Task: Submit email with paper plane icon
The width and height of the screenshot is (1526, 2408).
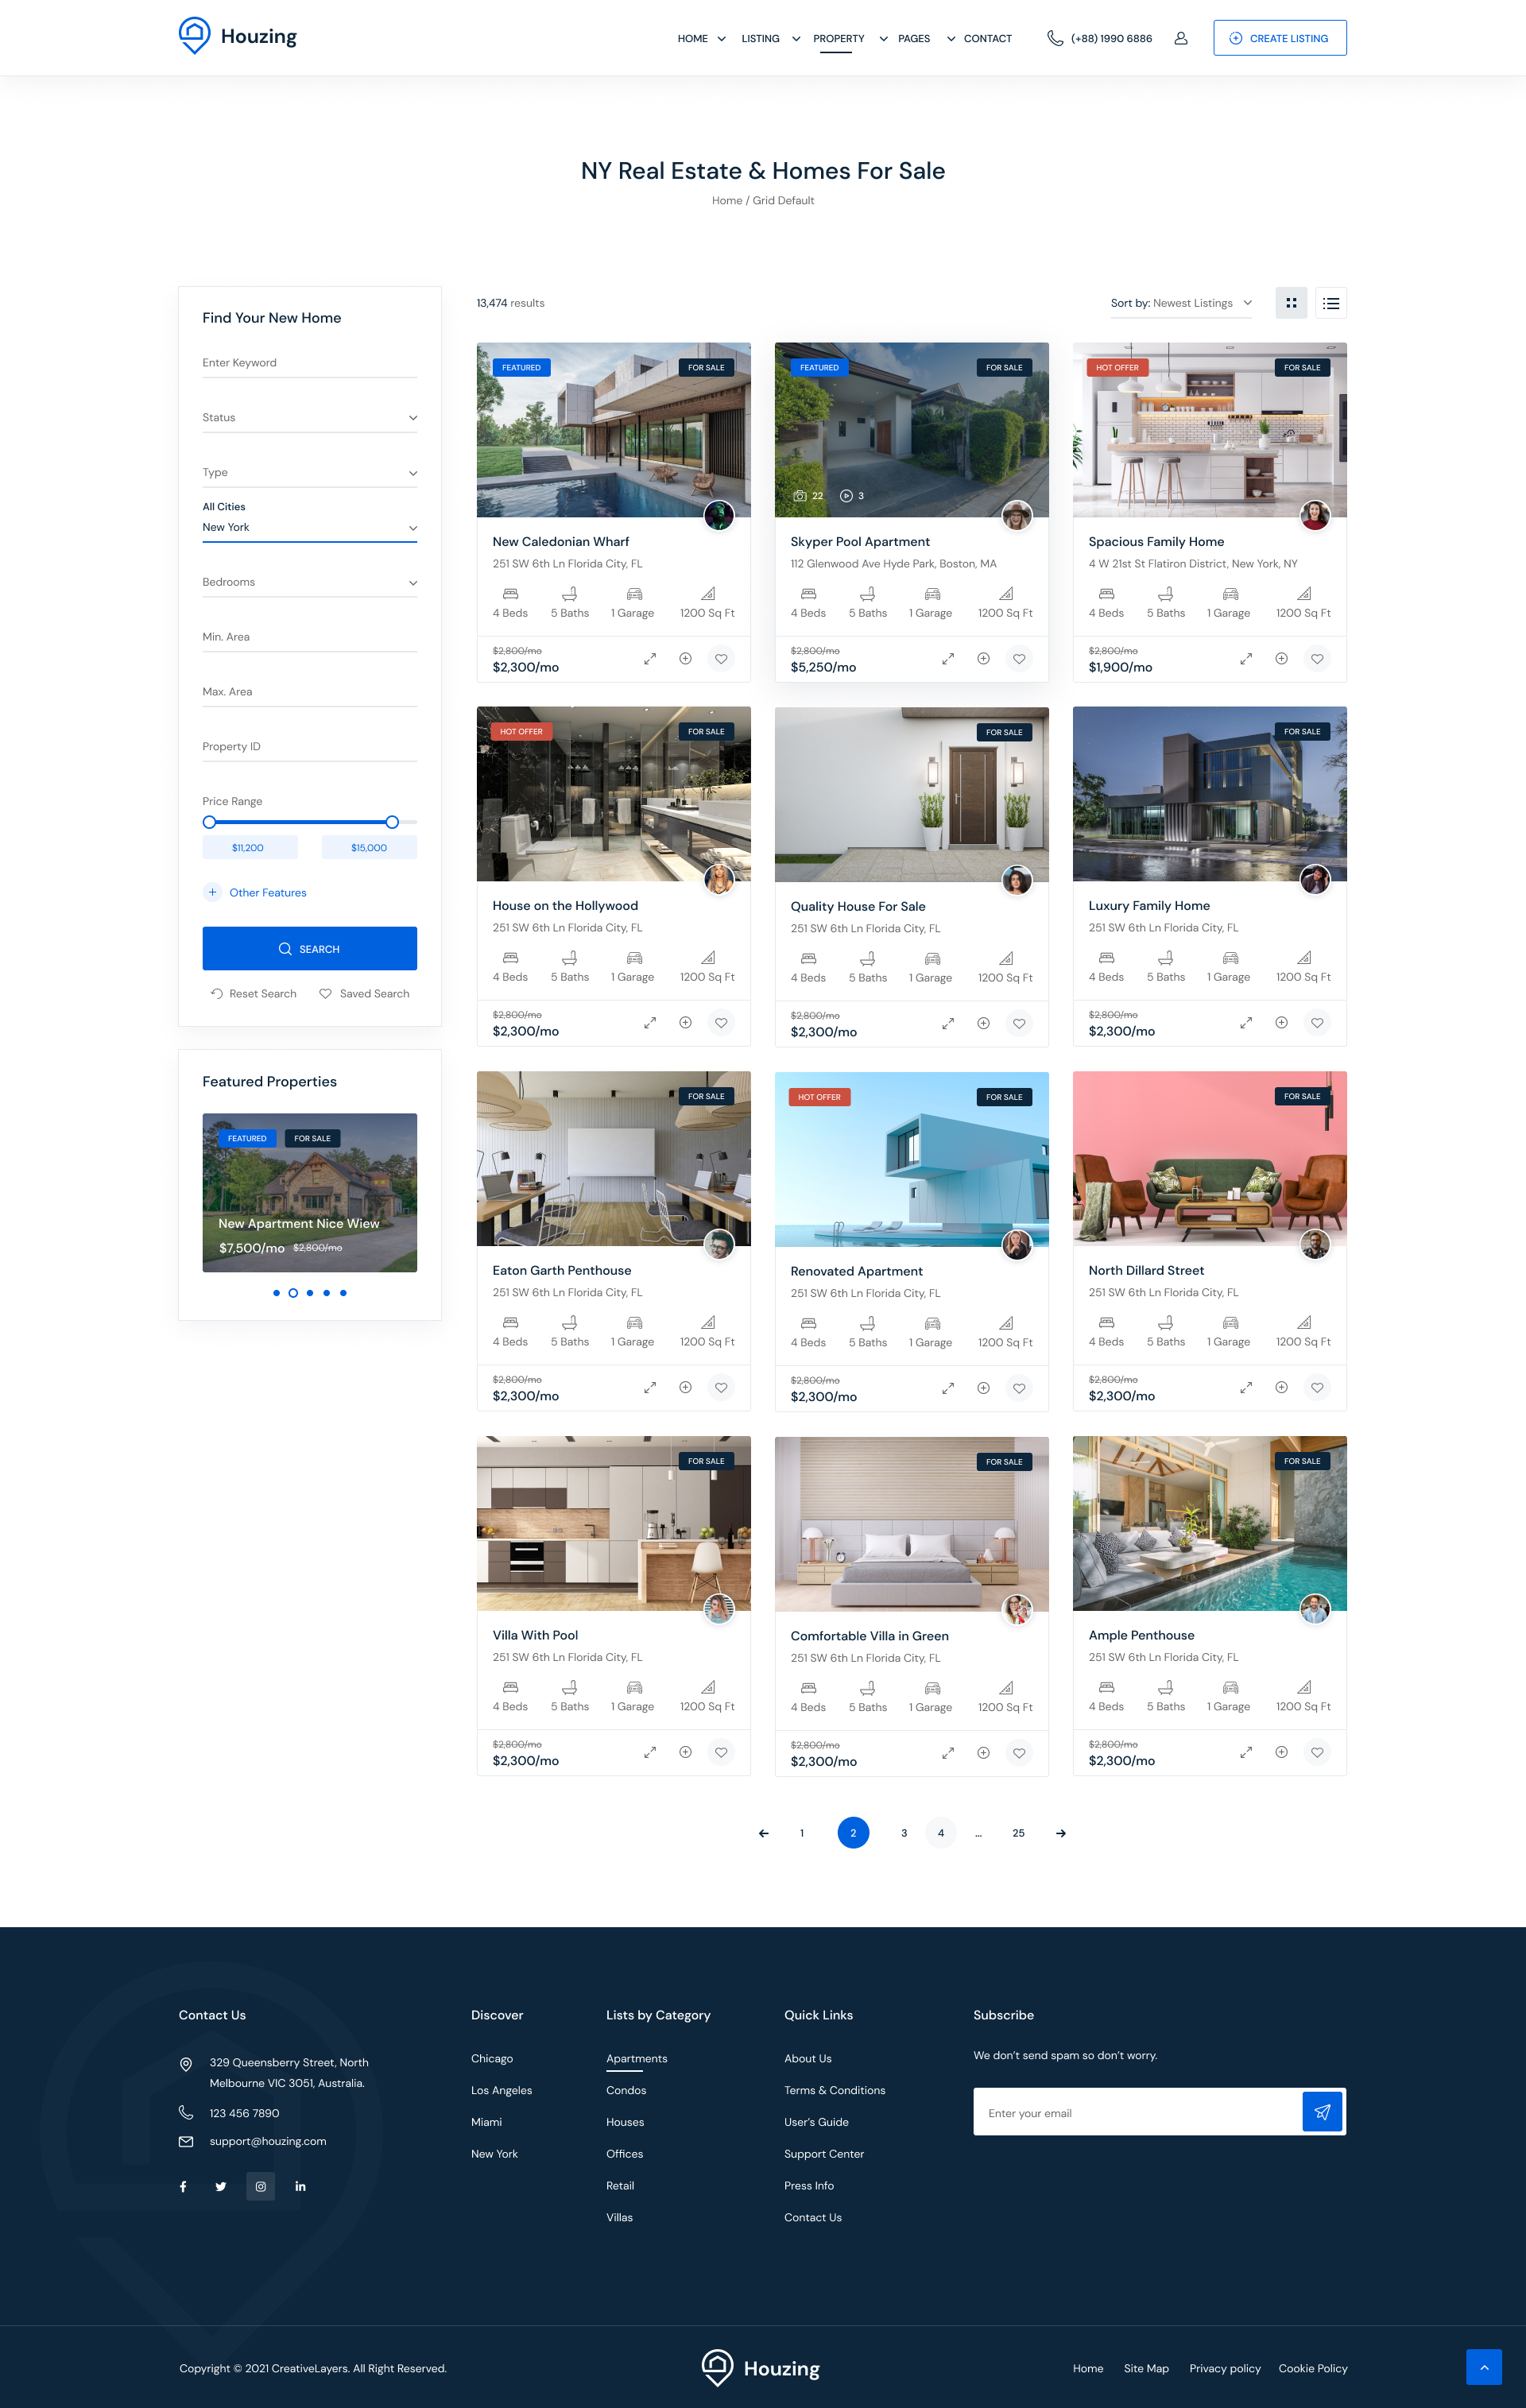Action: click(1322, 2112)
